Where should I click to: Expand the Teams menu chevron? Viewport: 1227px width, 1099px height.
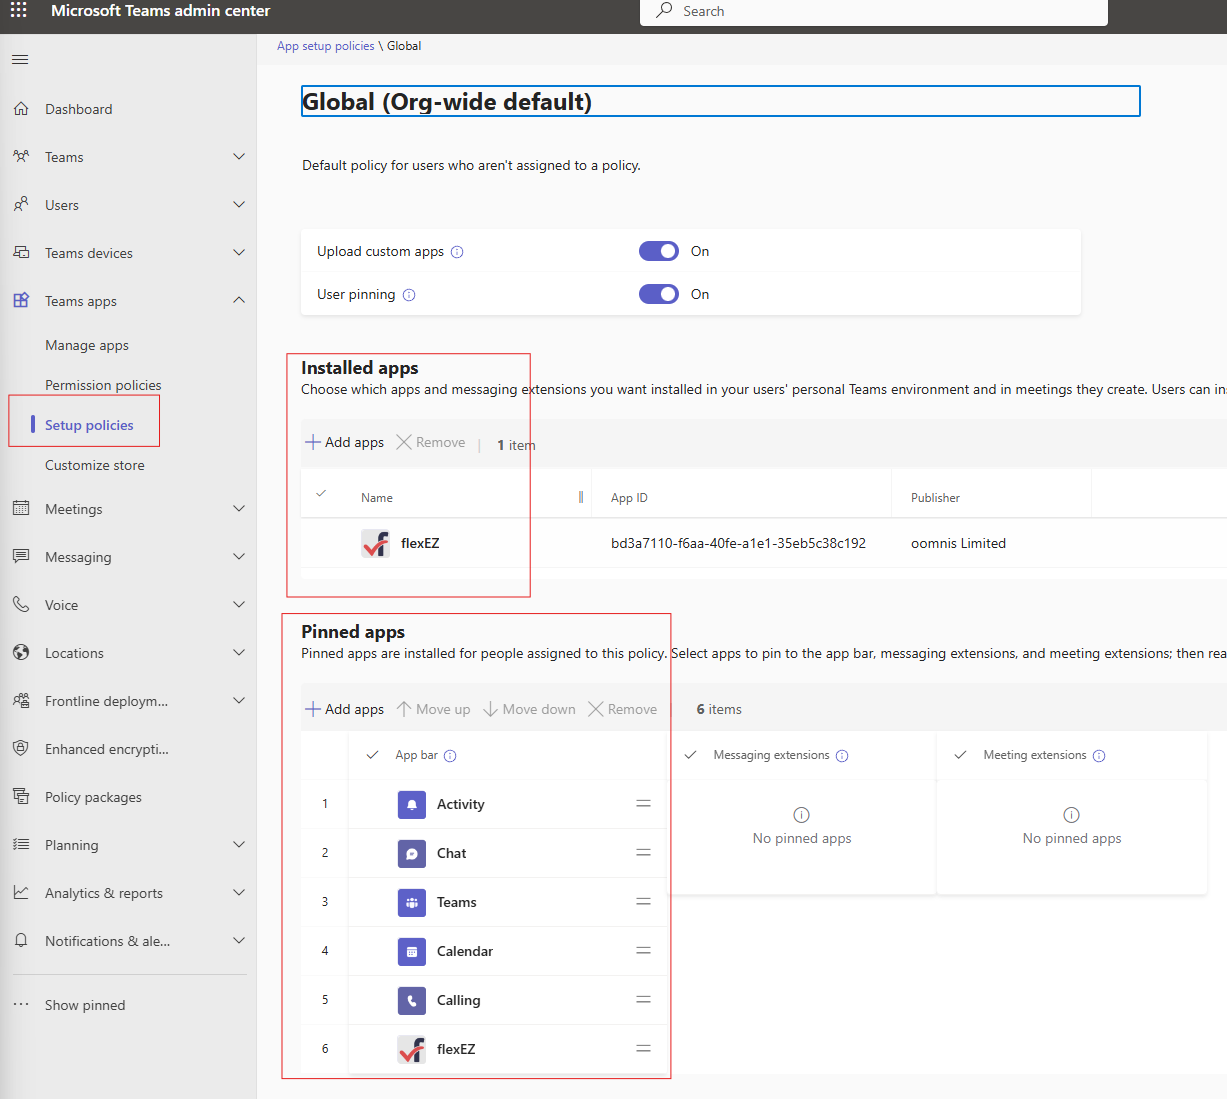pos(239,156)
